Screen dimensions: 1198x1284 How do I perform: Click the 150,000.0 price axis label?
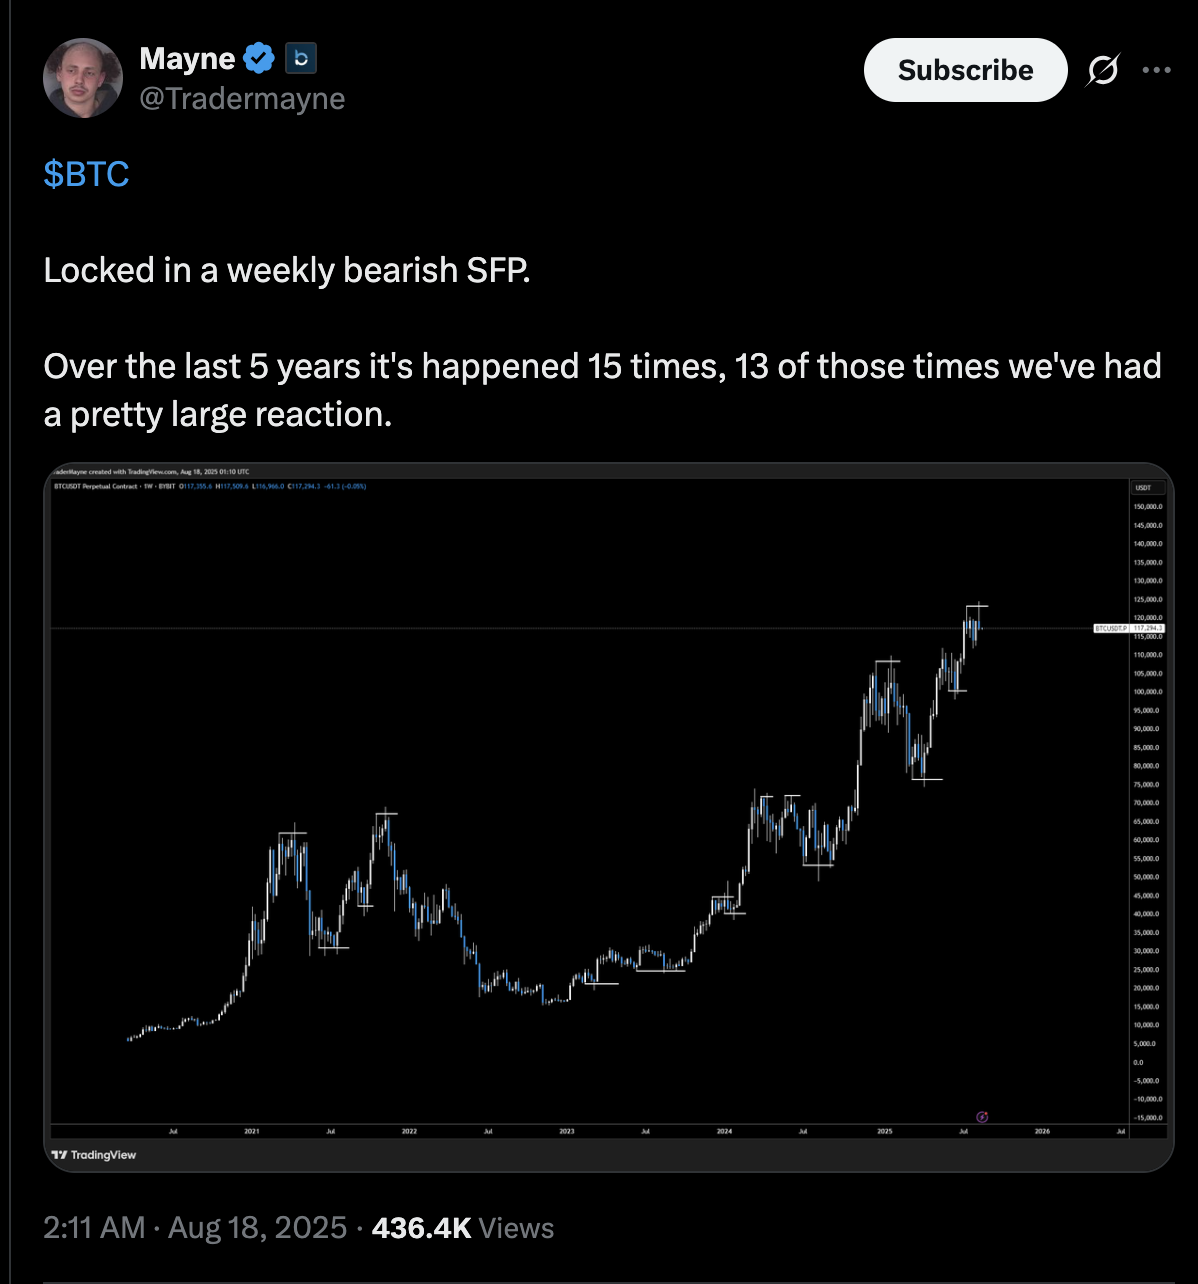1147,507
